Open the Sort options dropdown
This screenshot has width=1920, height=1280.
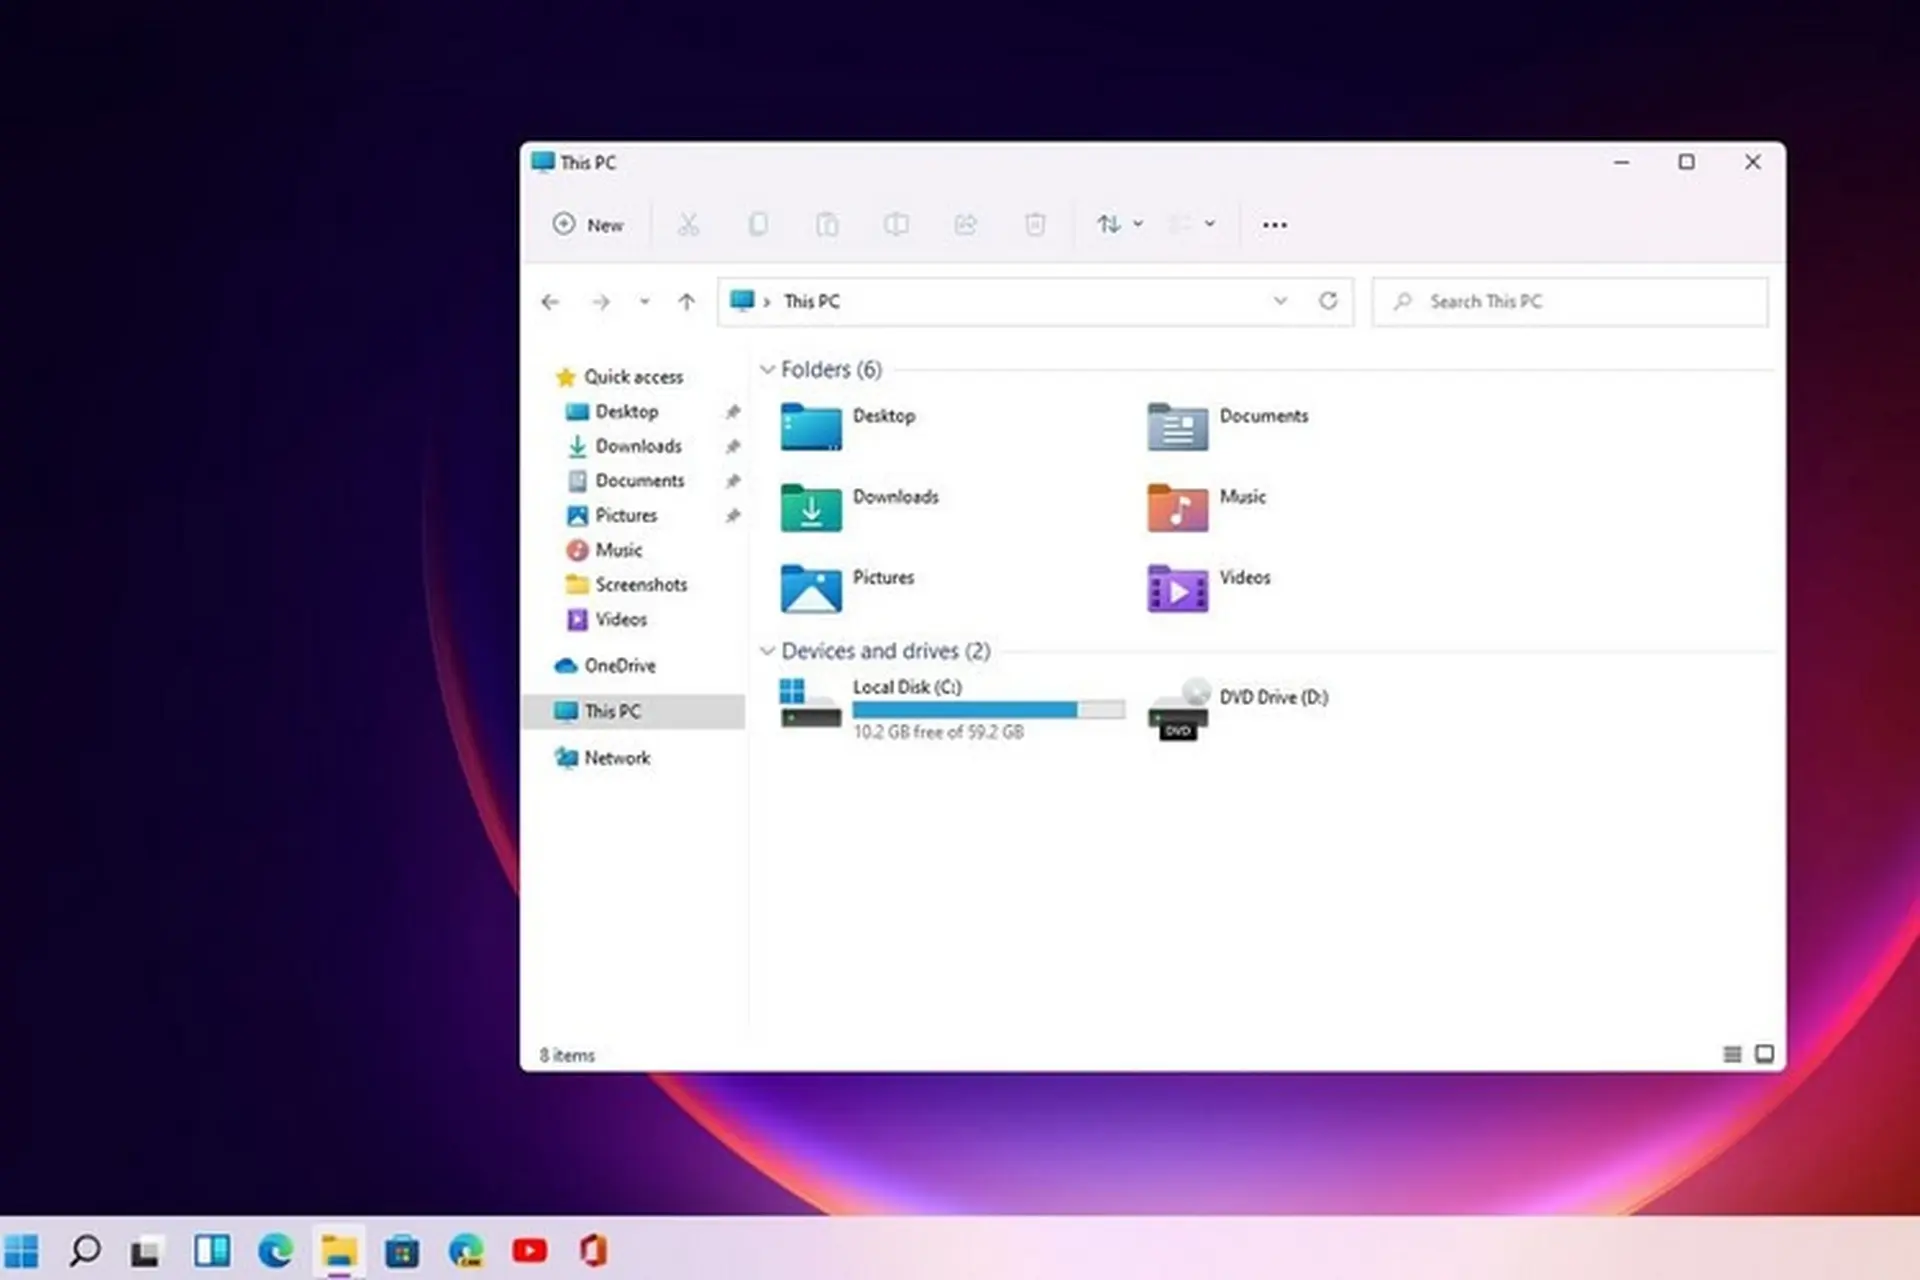click(1119, 225)
